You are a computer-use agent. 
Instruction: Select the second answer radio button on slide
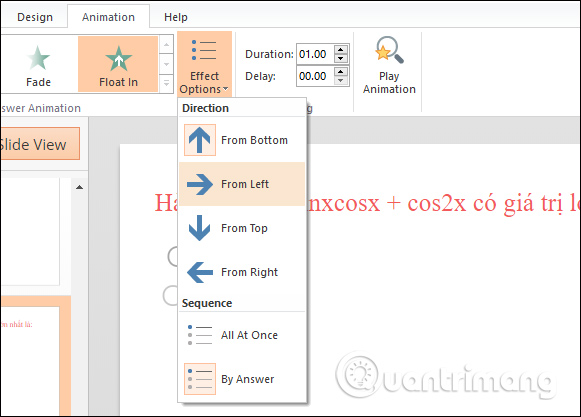pos(170,296)
